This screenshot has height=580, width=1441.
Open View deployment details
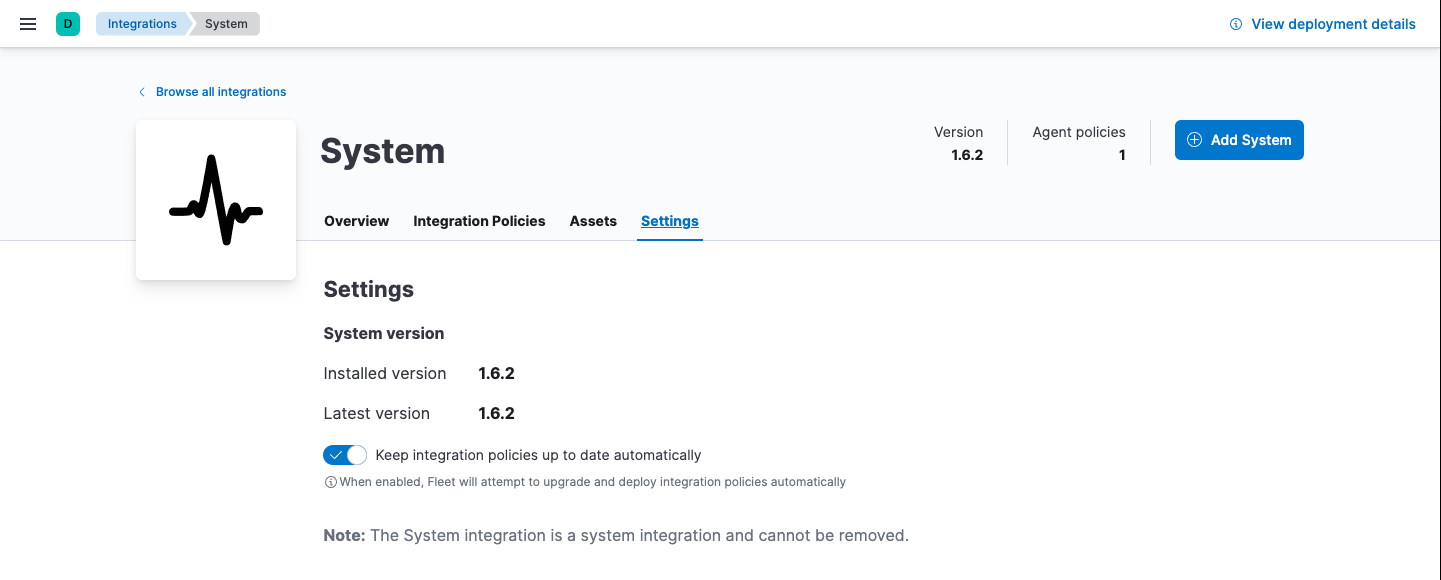(x=1332, y=23)
